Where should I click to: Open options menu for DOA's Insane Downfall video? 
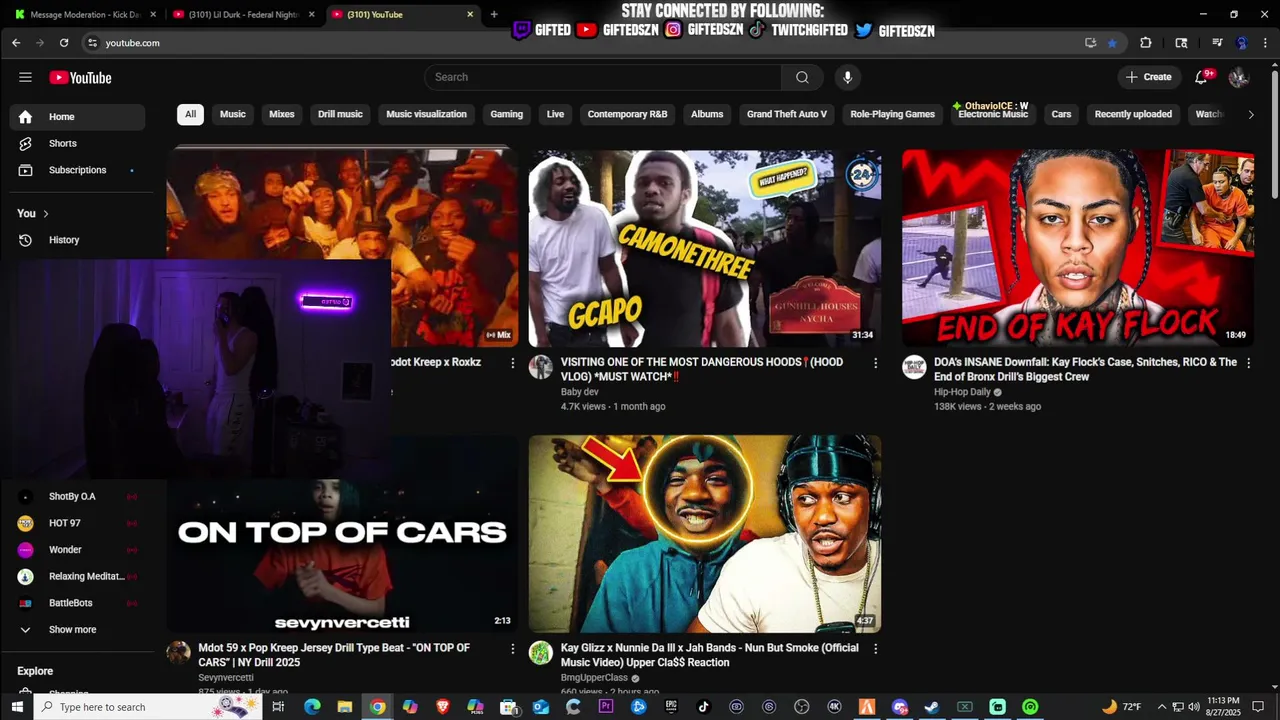pos(1248,363)
